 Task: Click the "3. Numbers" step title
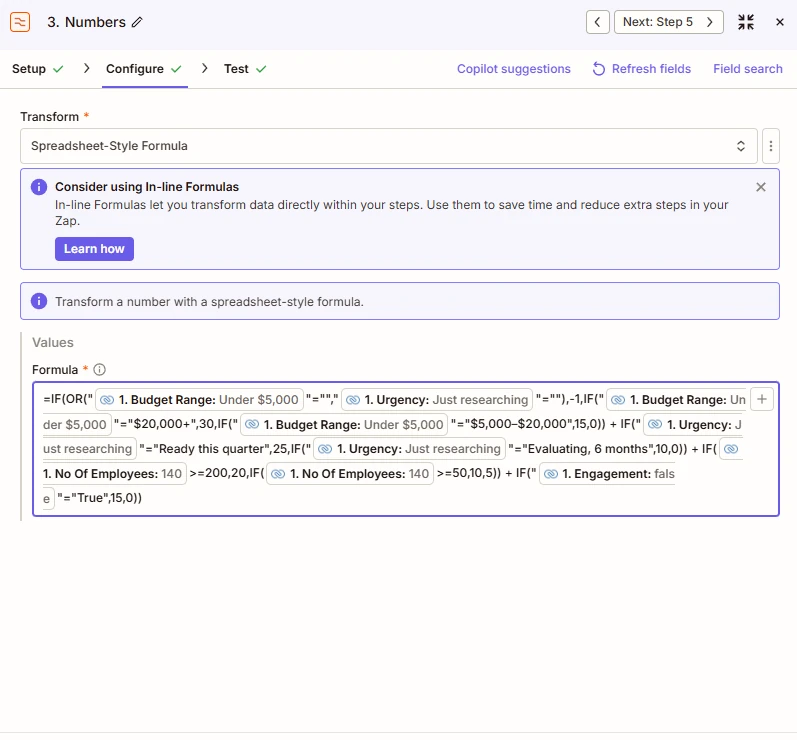point(86,22)
